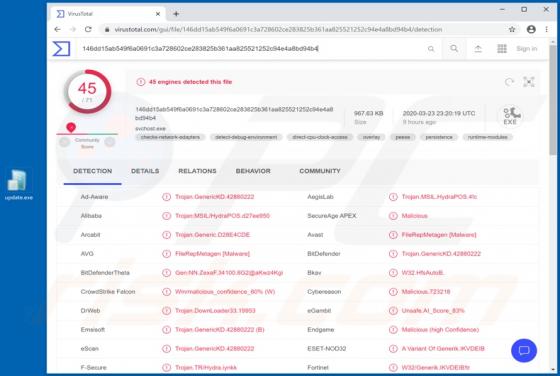Open the update.exe desktop file

click(x=18, y=185)
